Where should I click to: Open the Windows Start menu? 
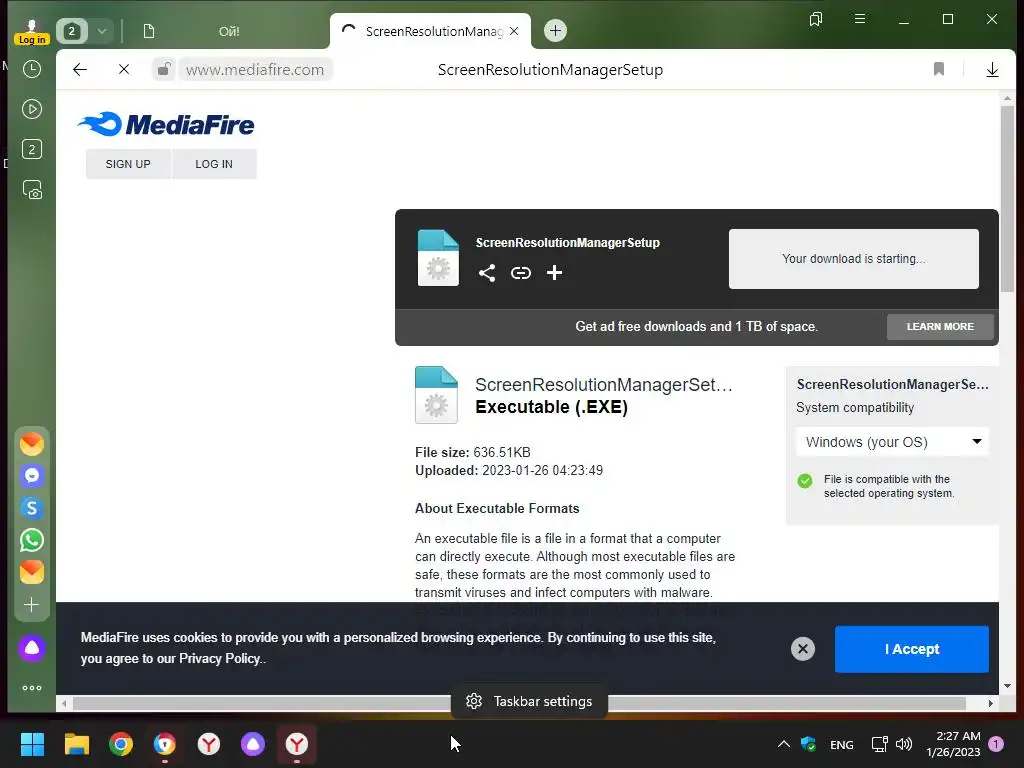(32, 744)
